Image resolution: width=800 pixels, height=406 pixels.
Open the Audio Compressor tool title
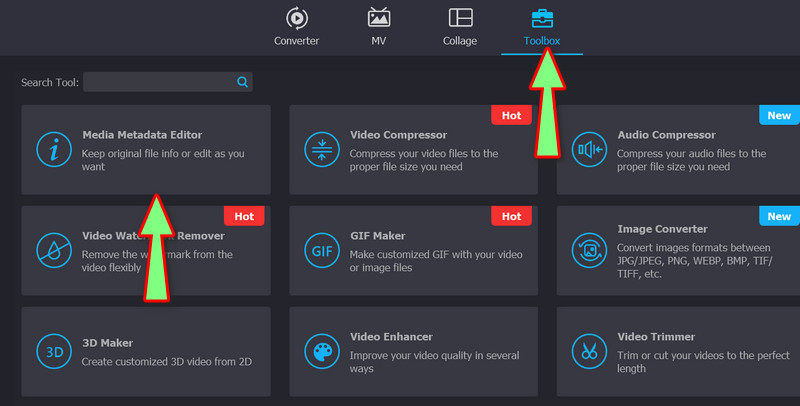pyautogui.click(x=666, y=135)
